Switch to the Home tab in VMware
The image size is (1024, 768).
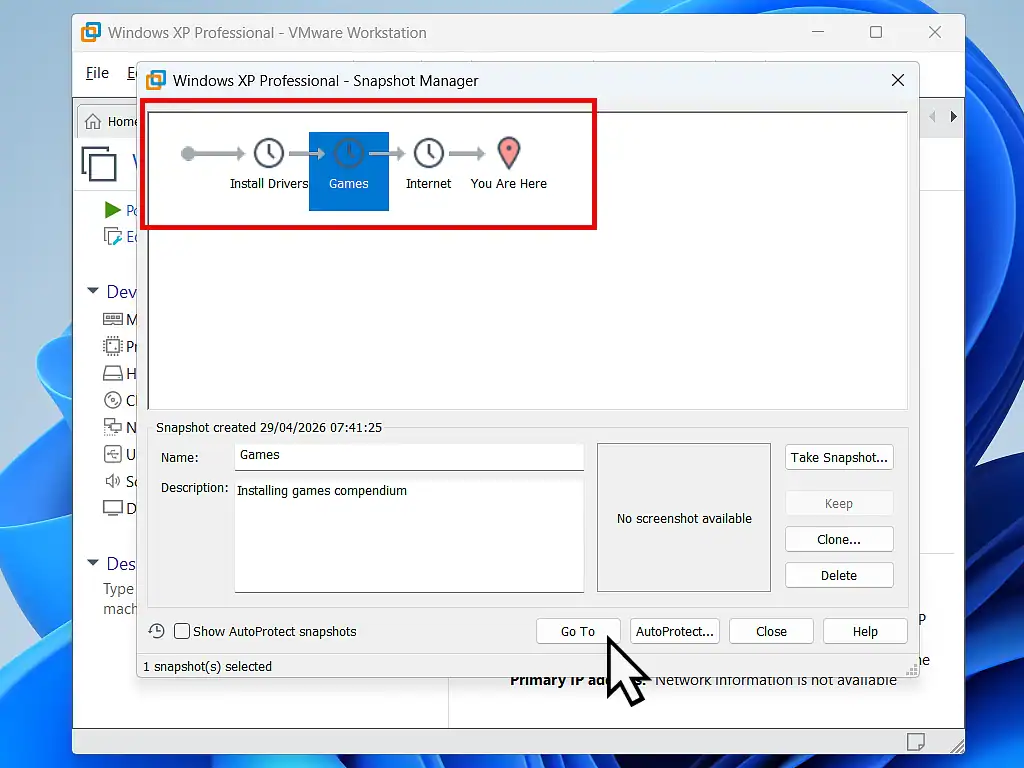(x=109, y=121)
